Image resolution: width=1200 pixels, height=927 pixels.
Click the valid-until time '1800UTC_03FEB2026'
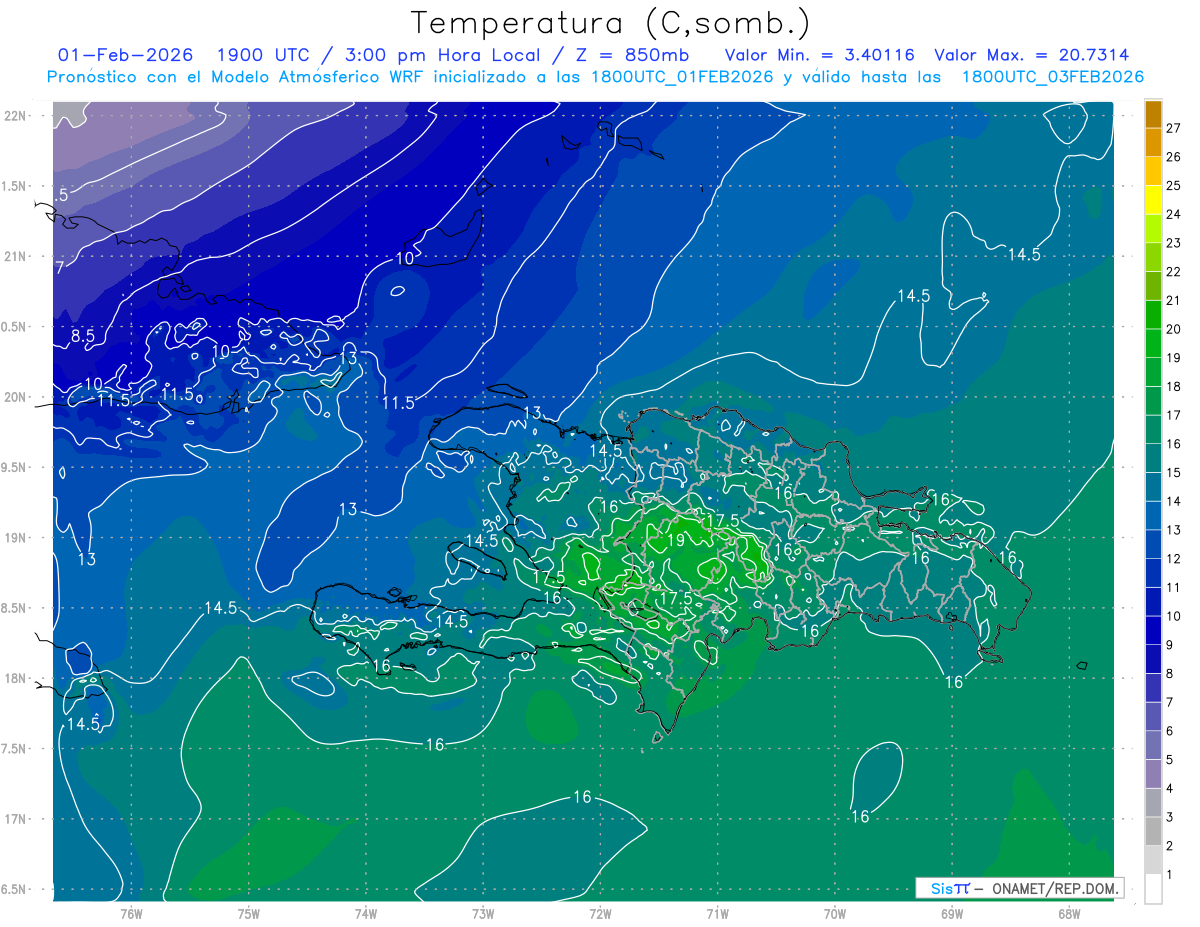(x=1053, y=77)
